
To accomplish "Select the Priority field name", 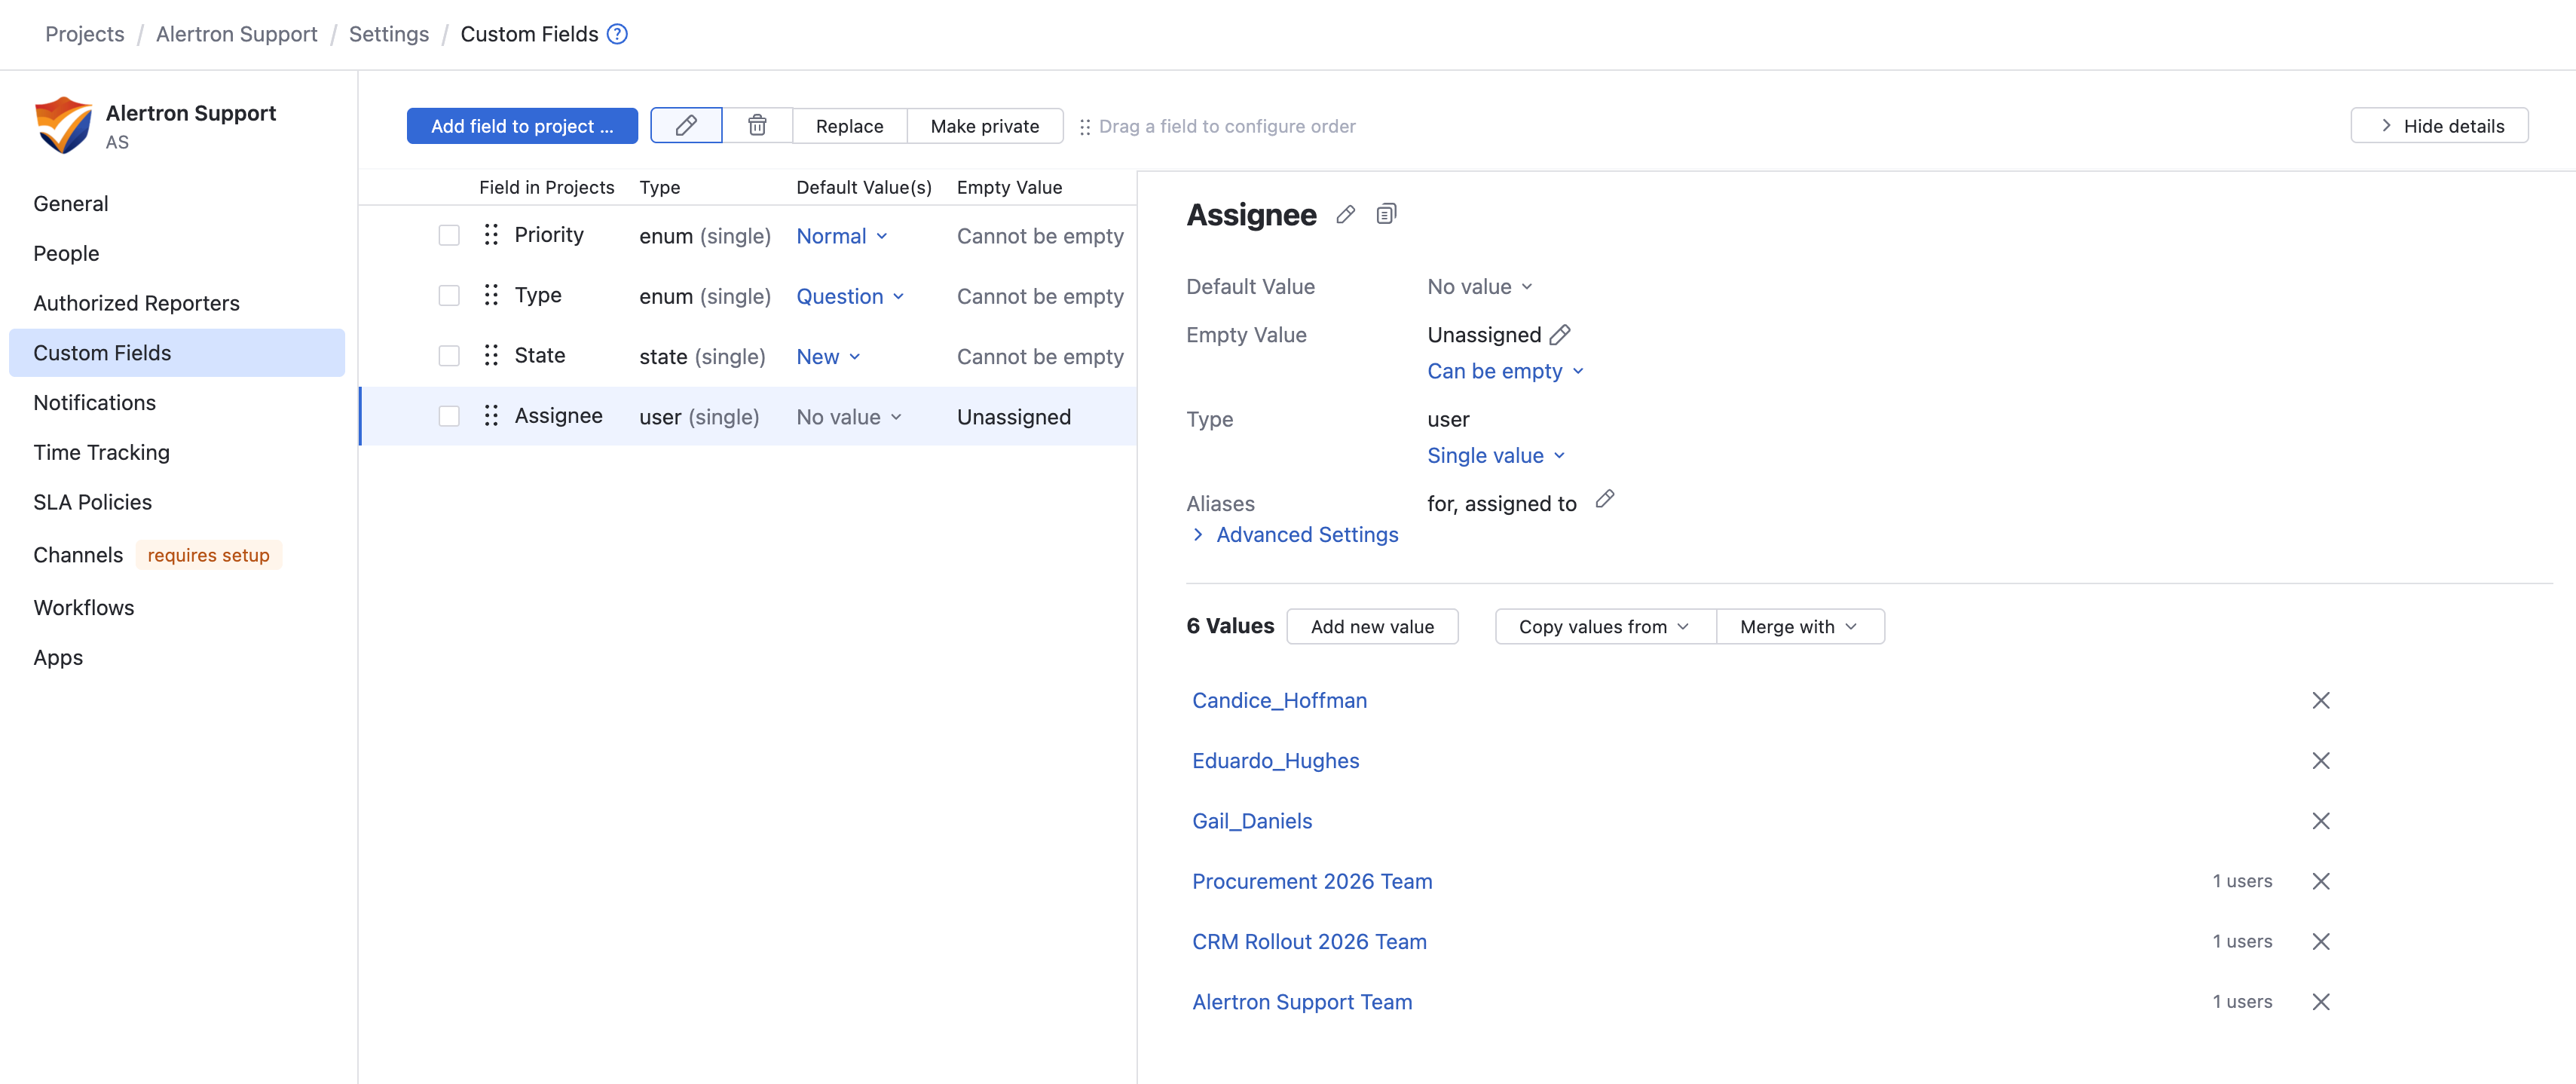I will 549,235.
